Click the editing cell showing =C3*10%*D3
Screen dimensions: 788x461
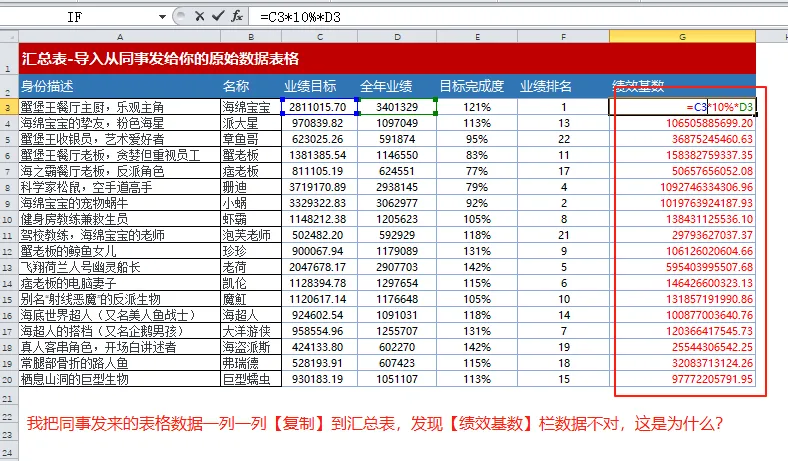[682, 107]
